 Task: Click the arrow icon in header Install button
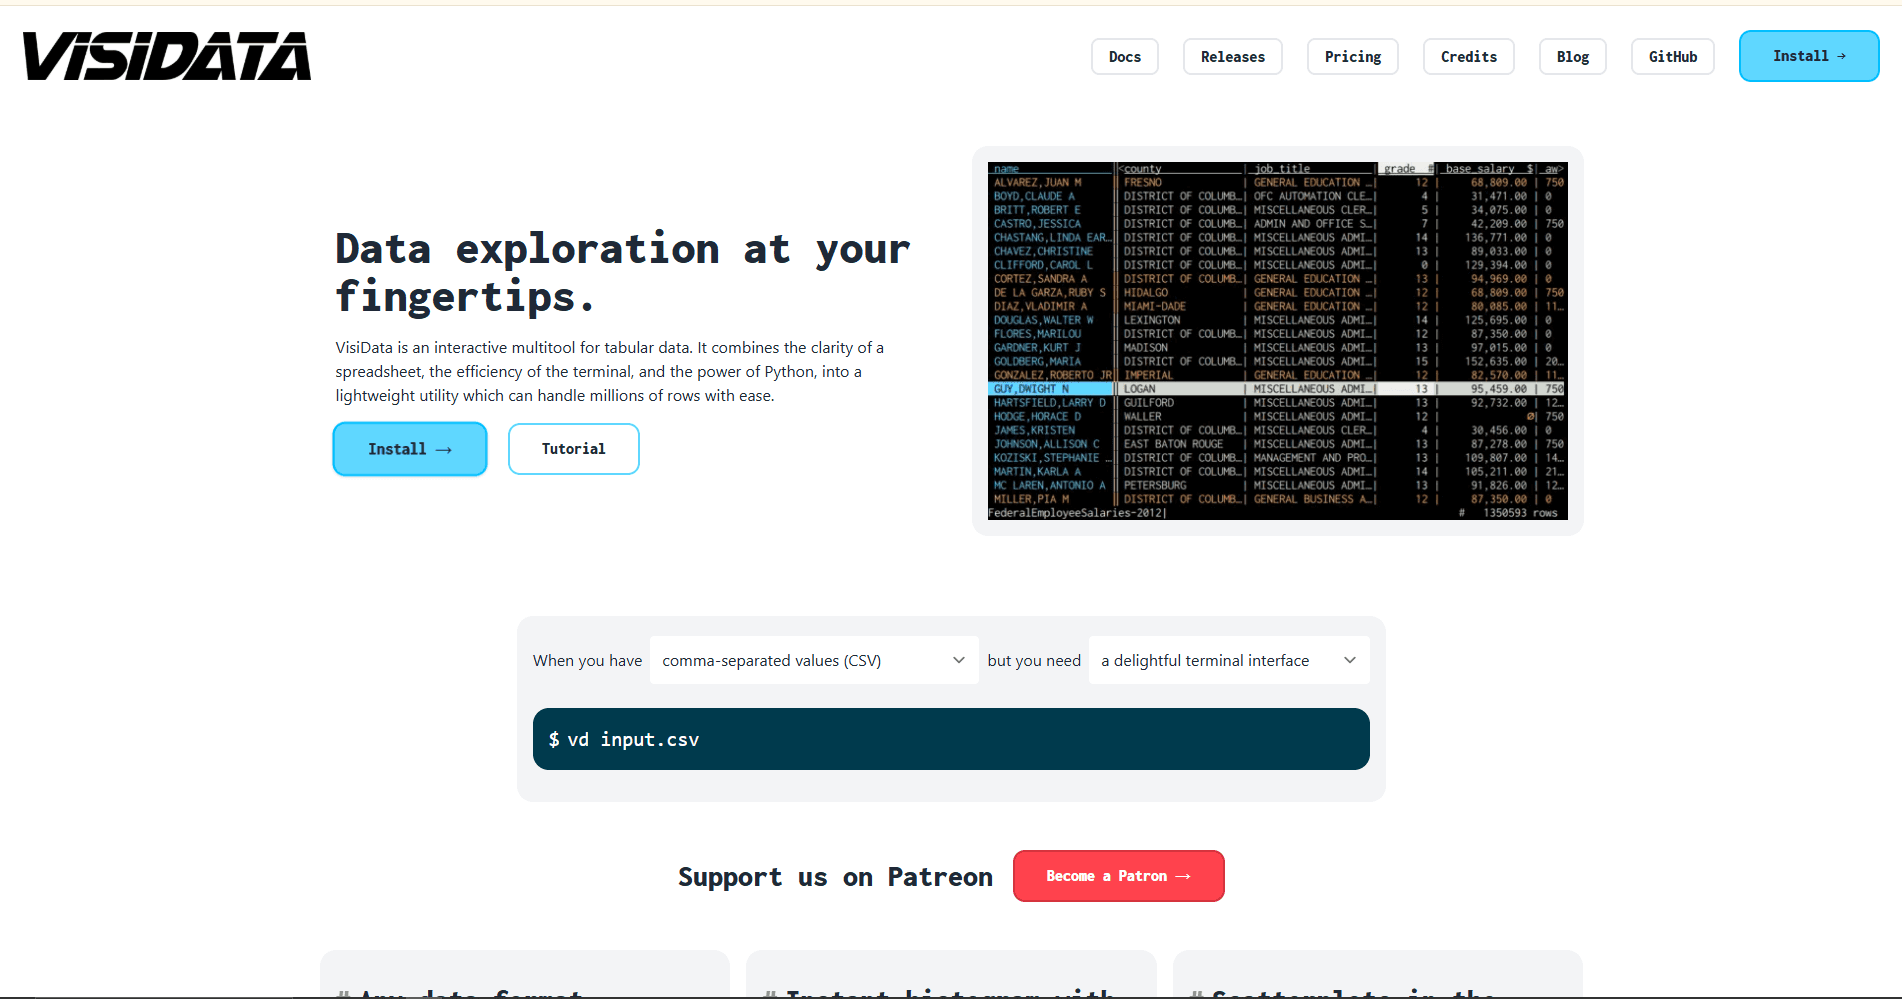click(1841, 56)
